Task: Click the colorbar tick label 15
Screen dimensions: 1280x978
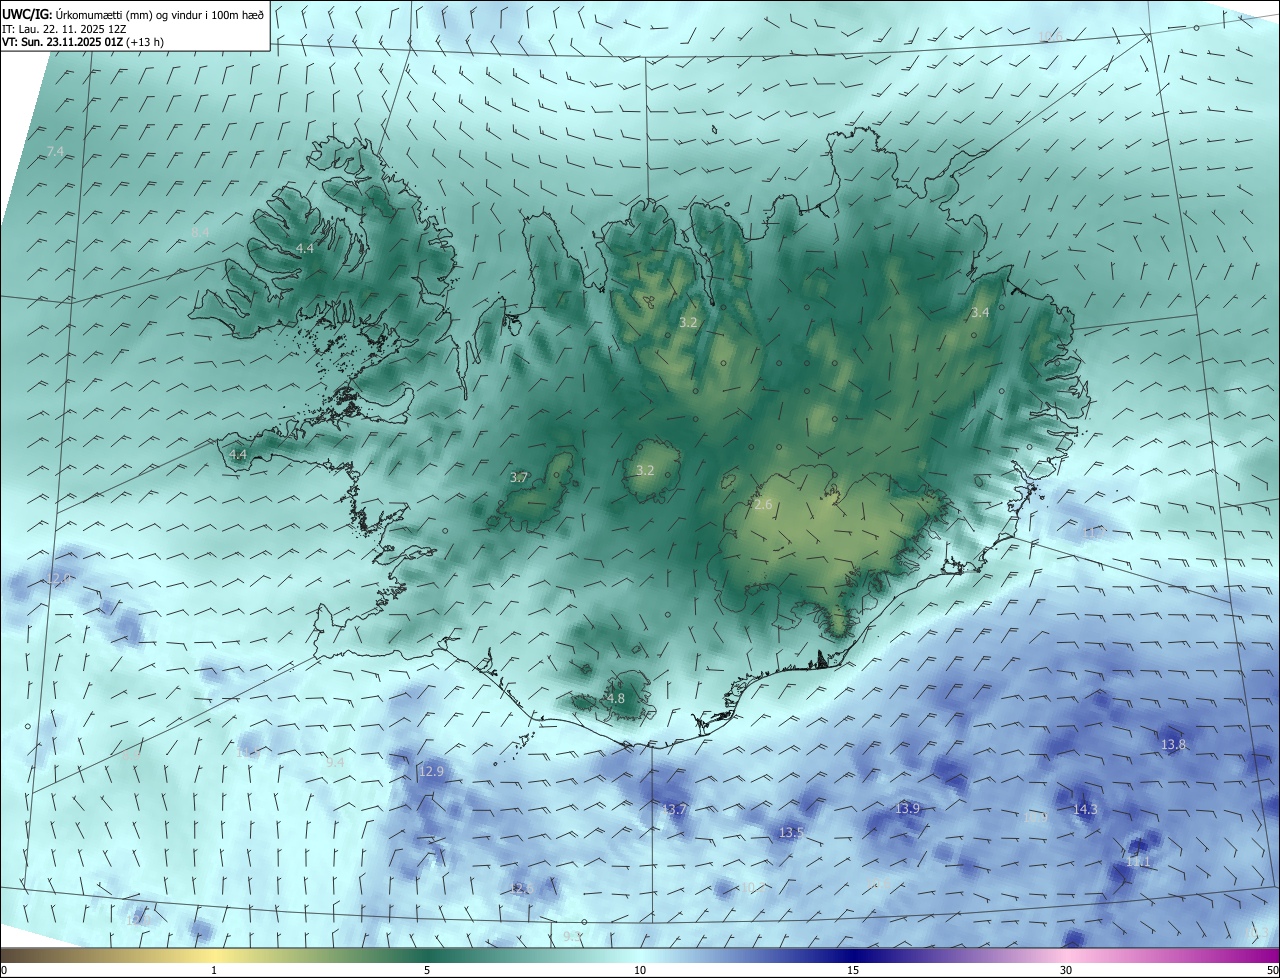Action: tap(853, 971)
